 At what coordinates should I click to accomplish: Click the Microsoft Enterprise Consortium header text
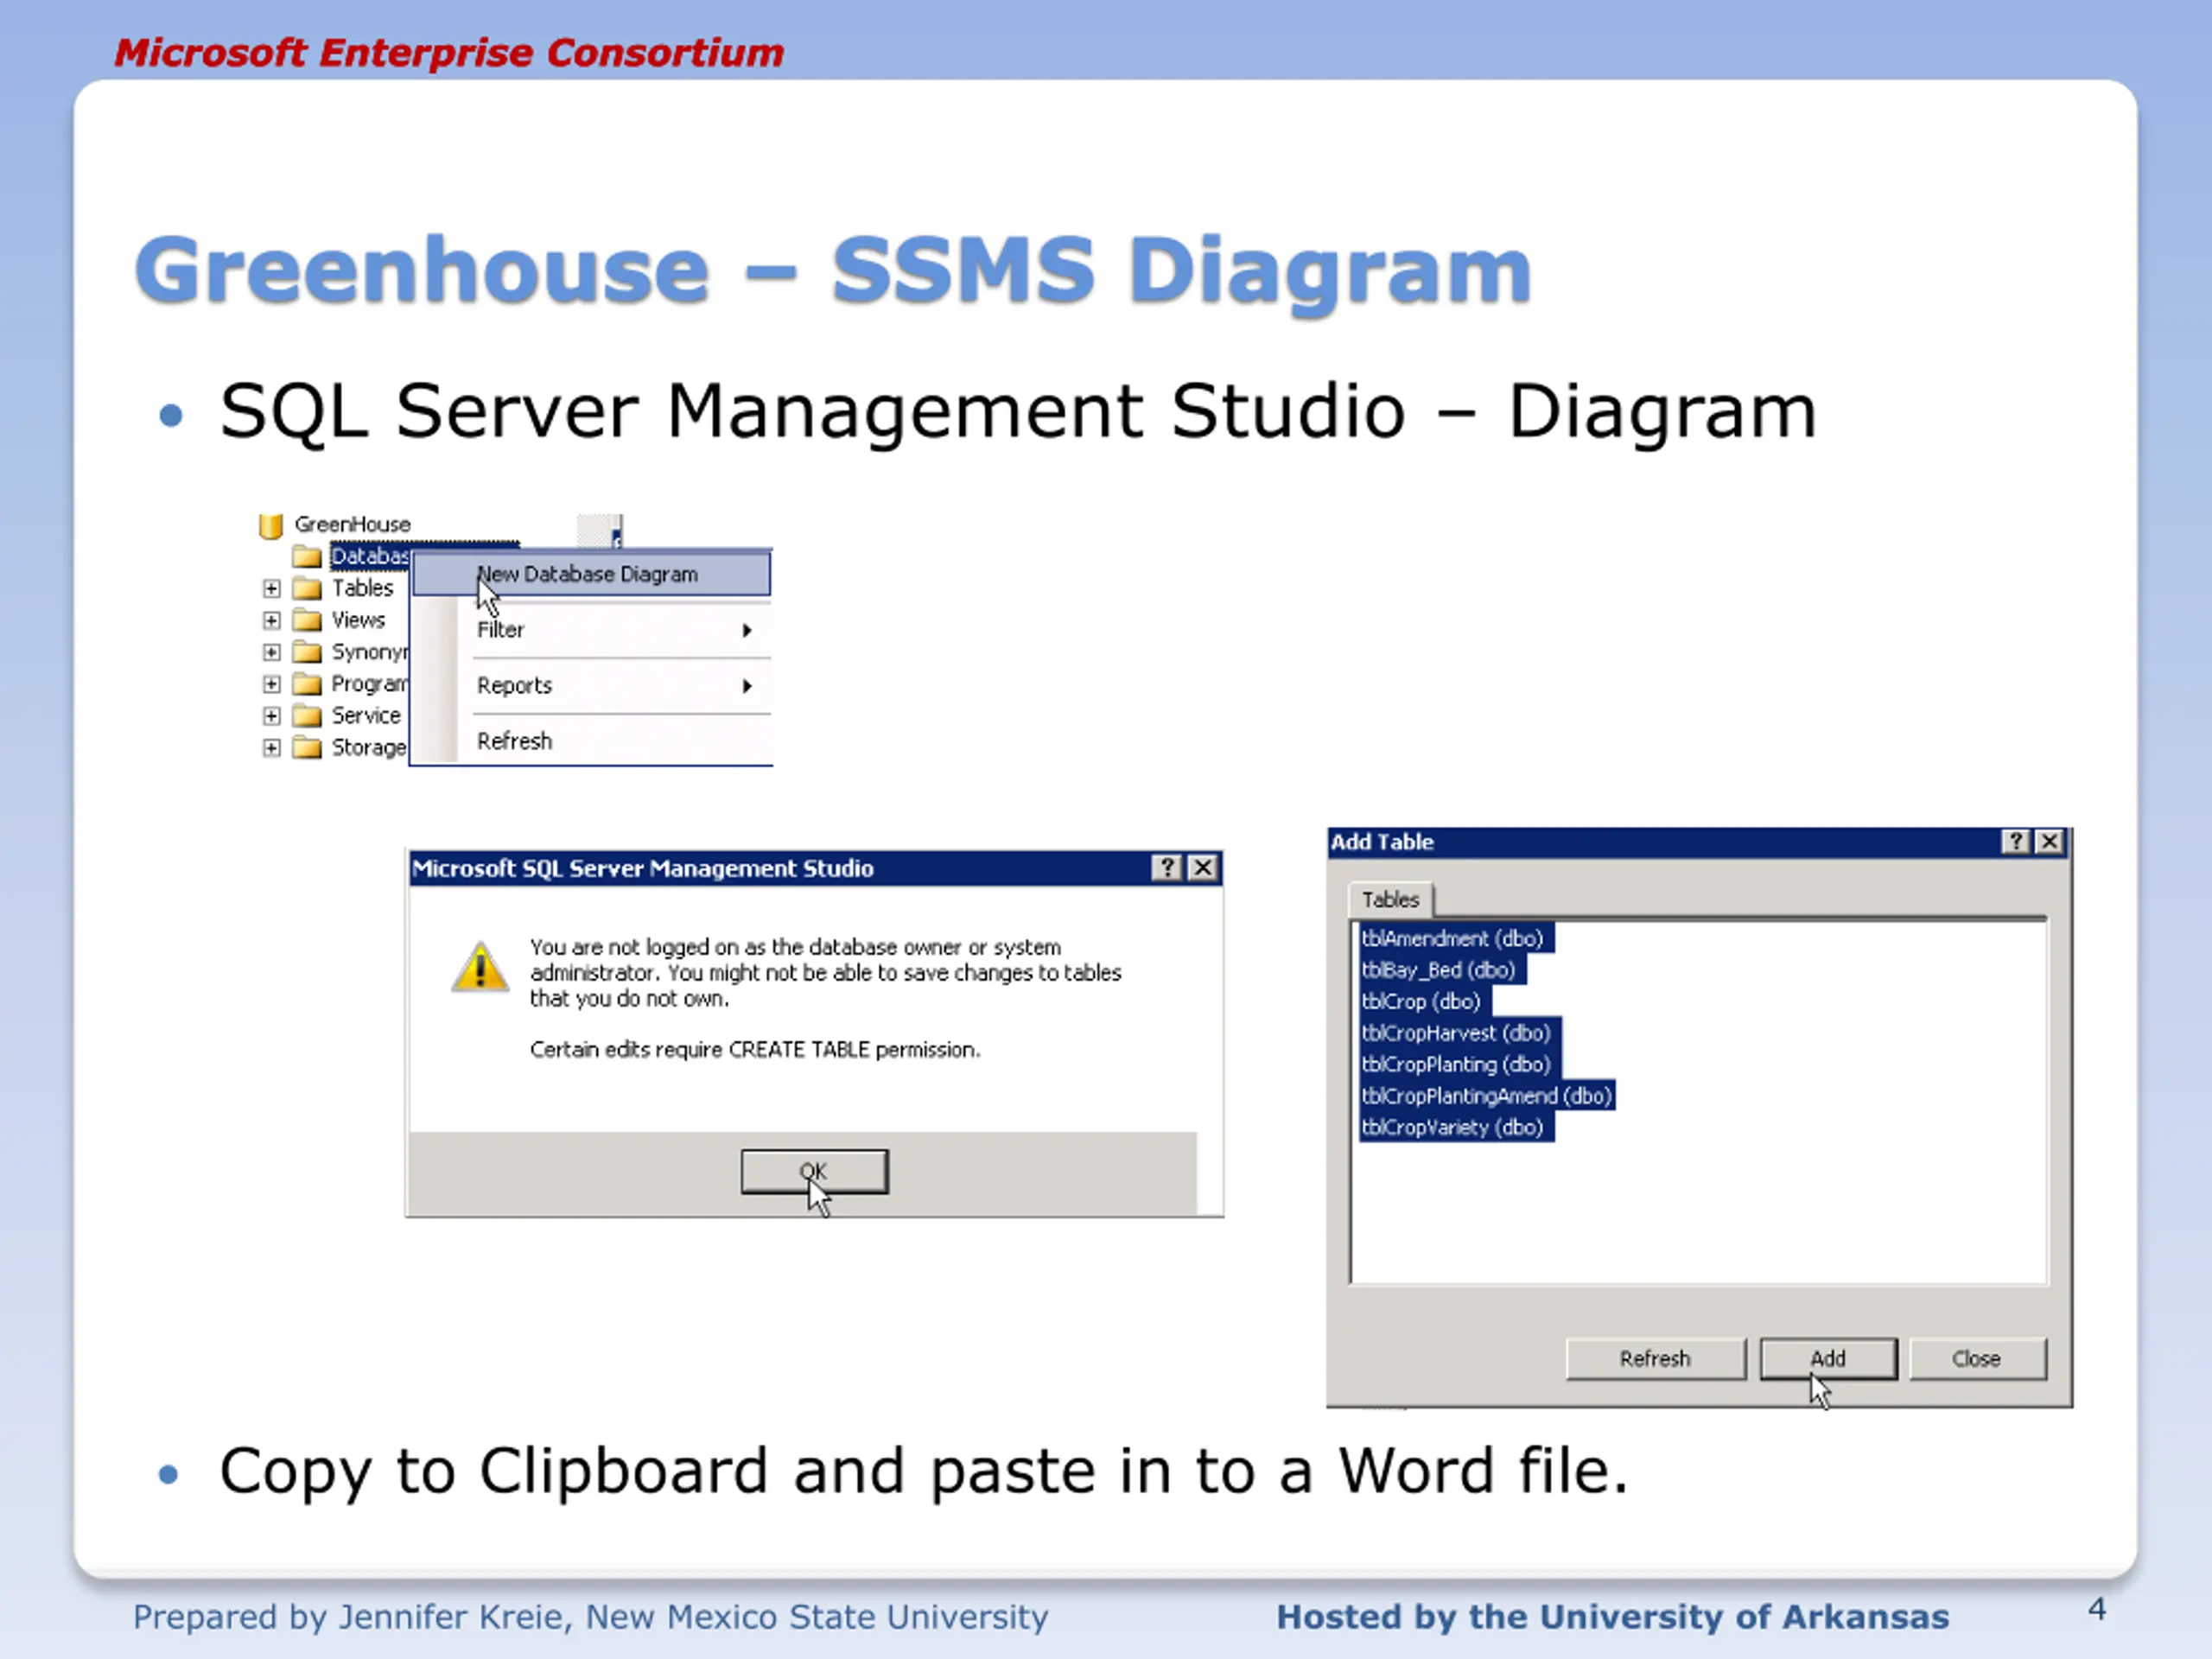(449, 53)
